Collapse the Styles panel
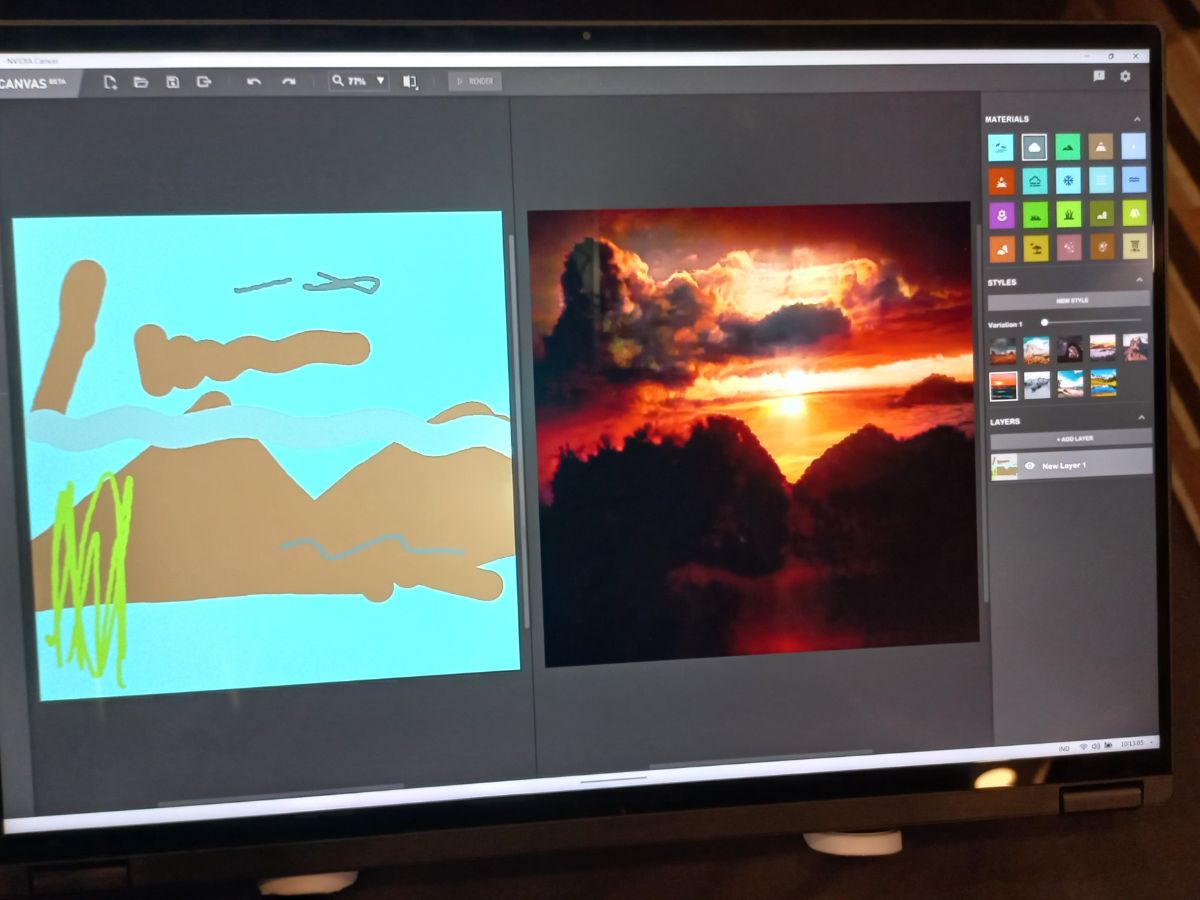1200x900 pixels. (x=1140, y=280)
